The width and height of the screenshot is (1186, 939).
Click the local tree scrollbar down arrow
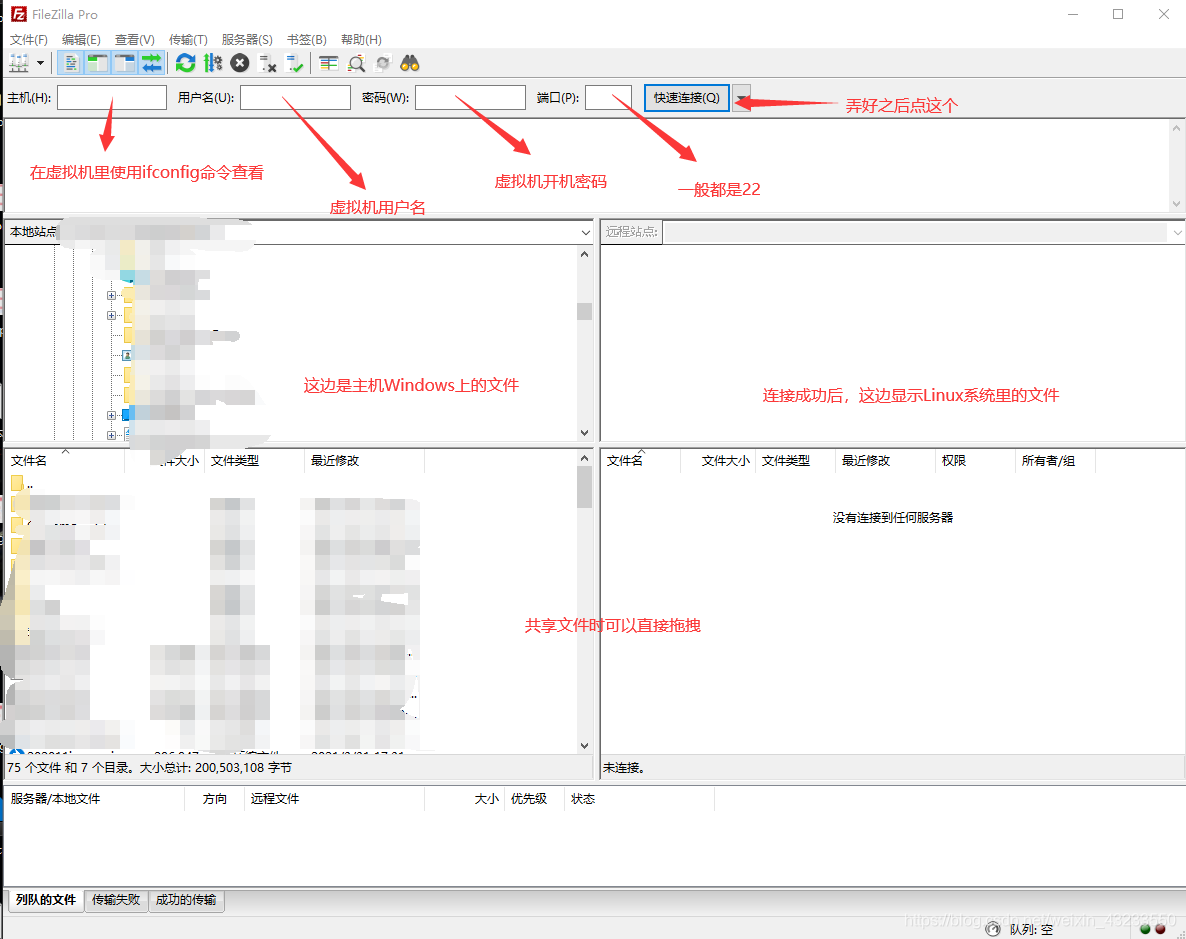(584, 433)
